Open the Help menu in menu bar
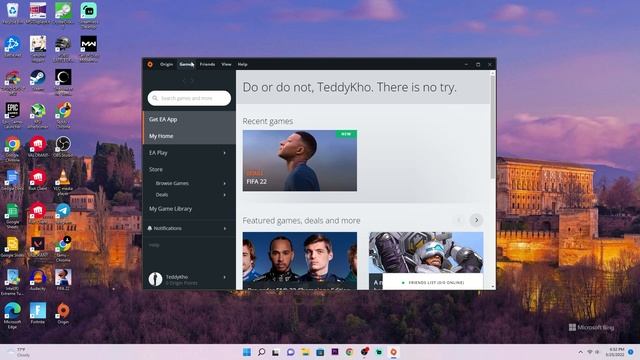The height and width of the screenshot is (360, 640). (242, 64)
